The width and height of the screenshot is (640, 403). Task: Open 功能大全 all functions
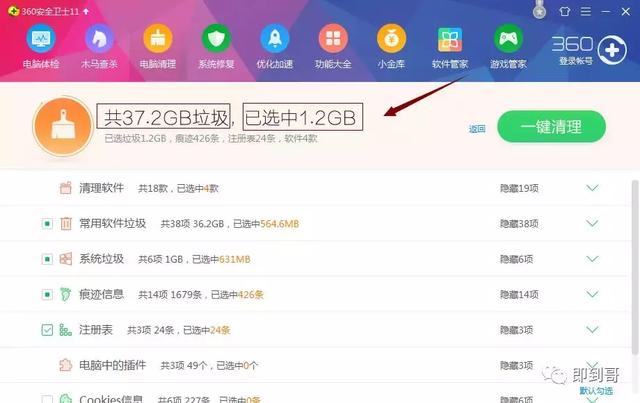(x=333, y=46)
